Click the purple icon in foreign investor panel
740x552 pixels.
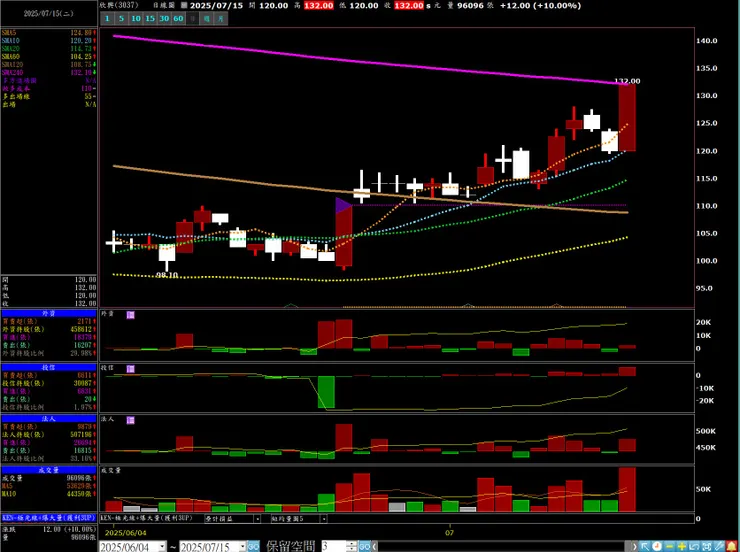click(x=131, y=315)
